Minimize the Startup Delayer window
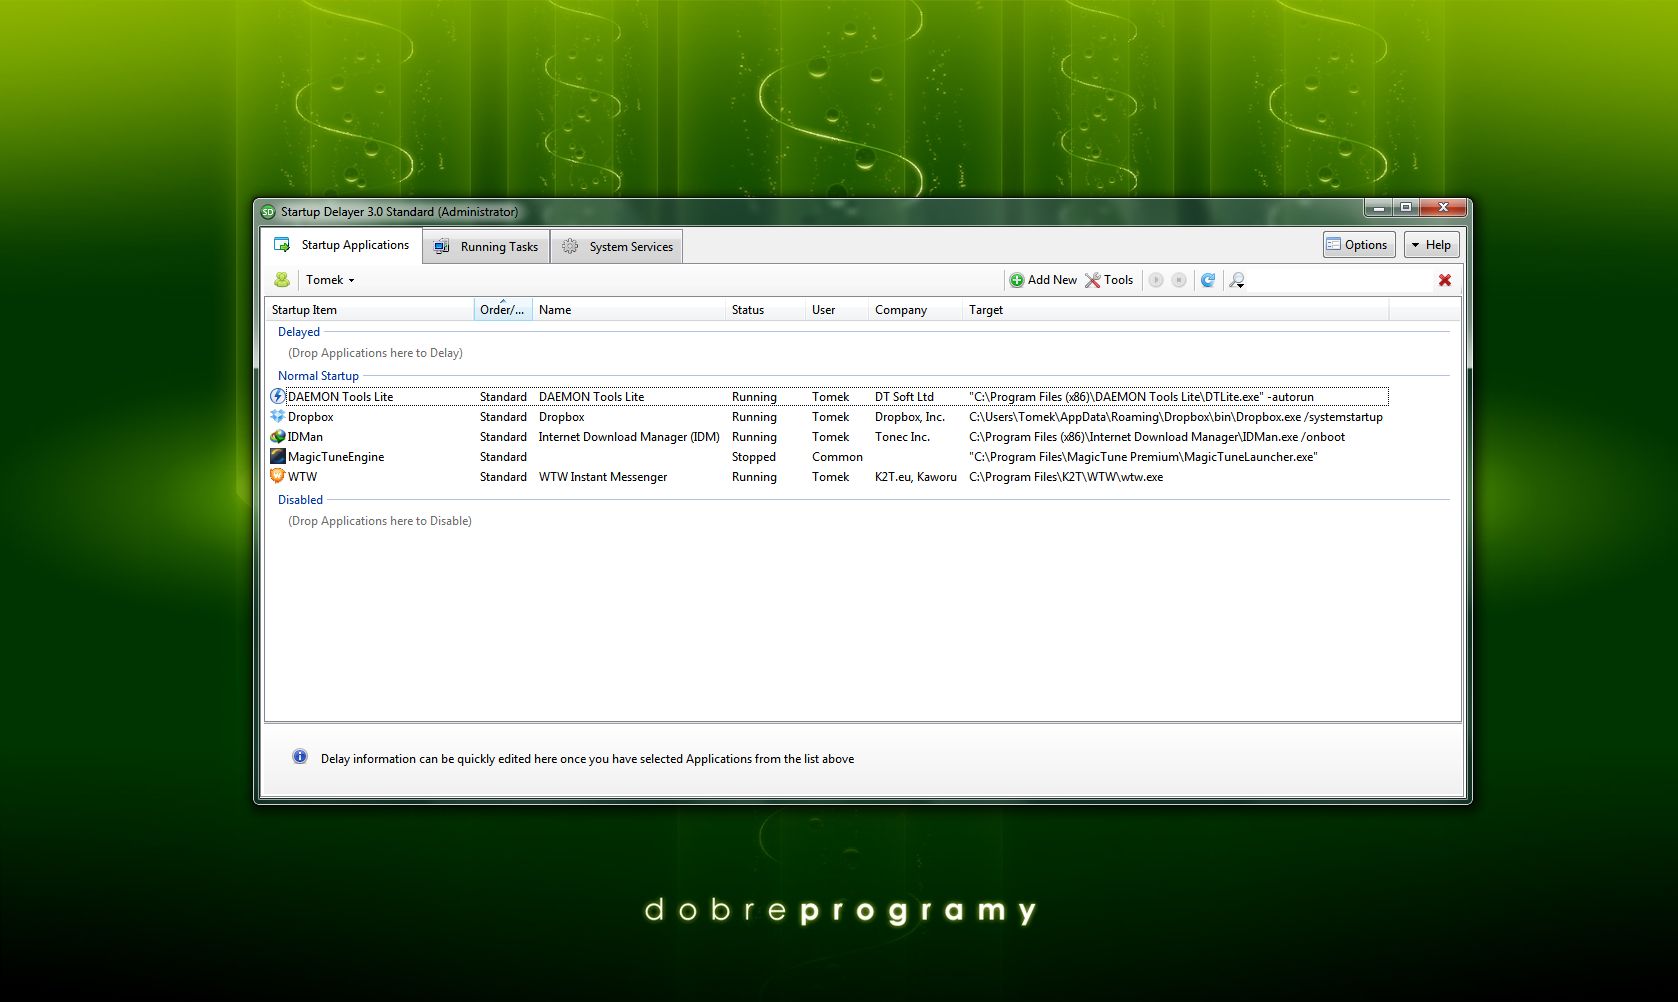 click(x=1378, y=208)
